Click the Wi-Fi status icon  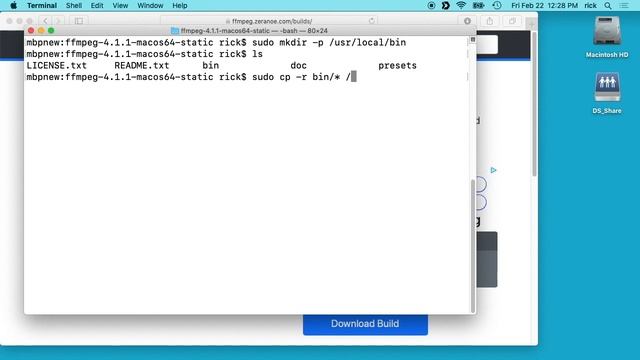461,5
